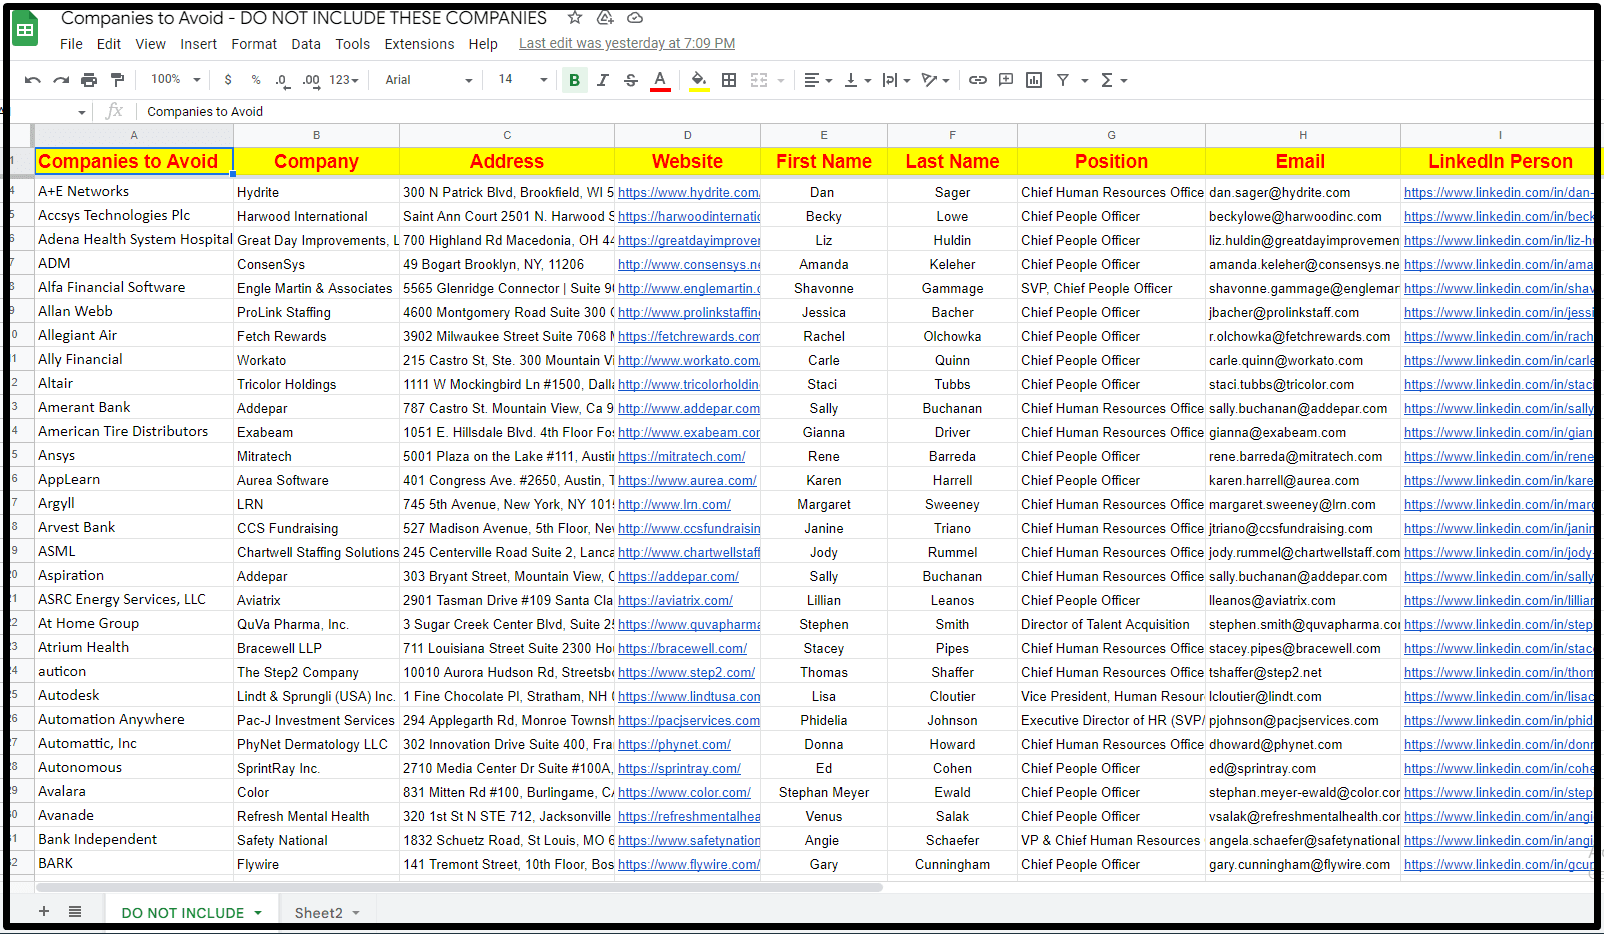This screenshot has width=1604, height=934.
Task: Open Sheet2 tab options arrow
Action: [356, 913]
